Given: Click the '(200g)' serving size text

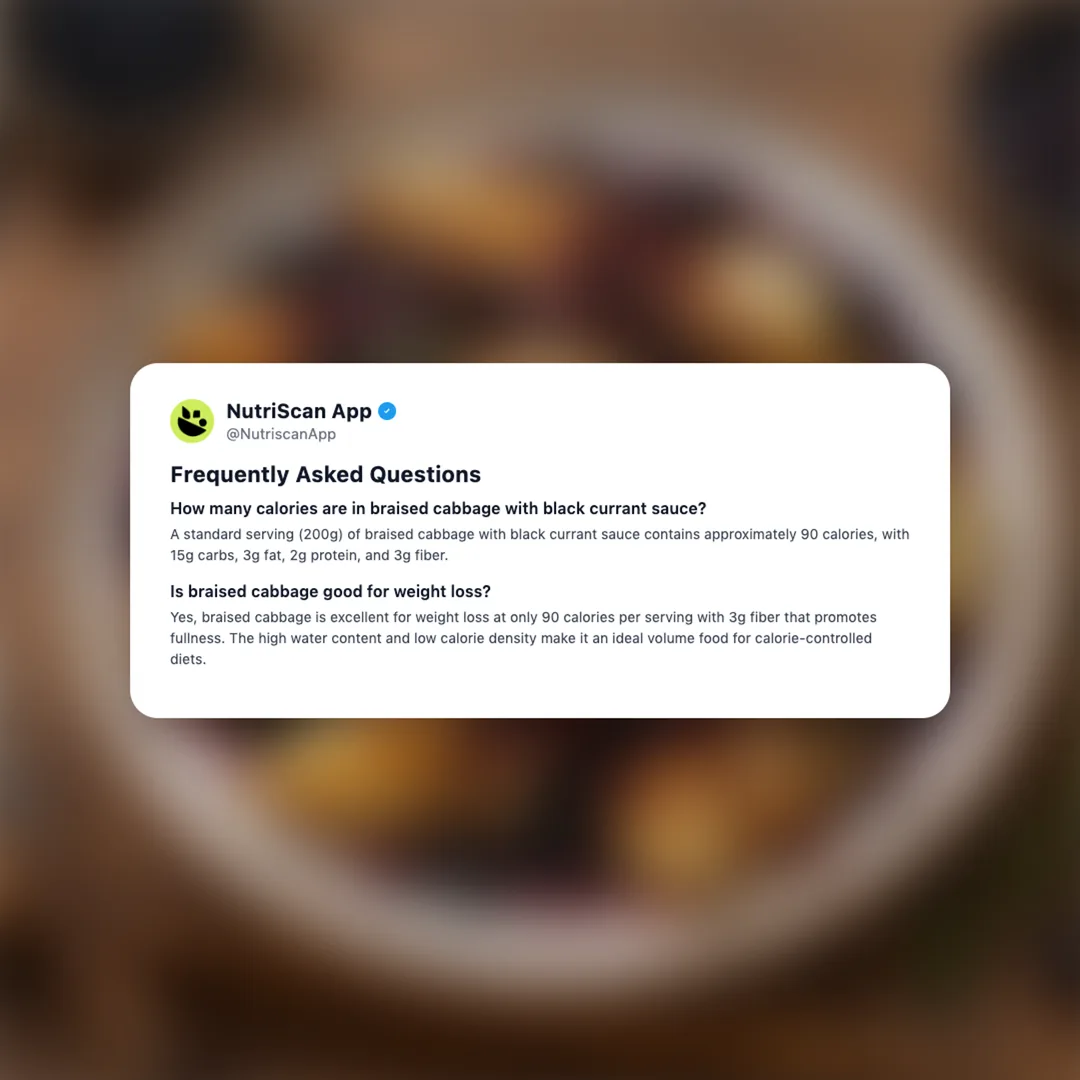Looking at the screenshot, I should [x=320, y=534].
